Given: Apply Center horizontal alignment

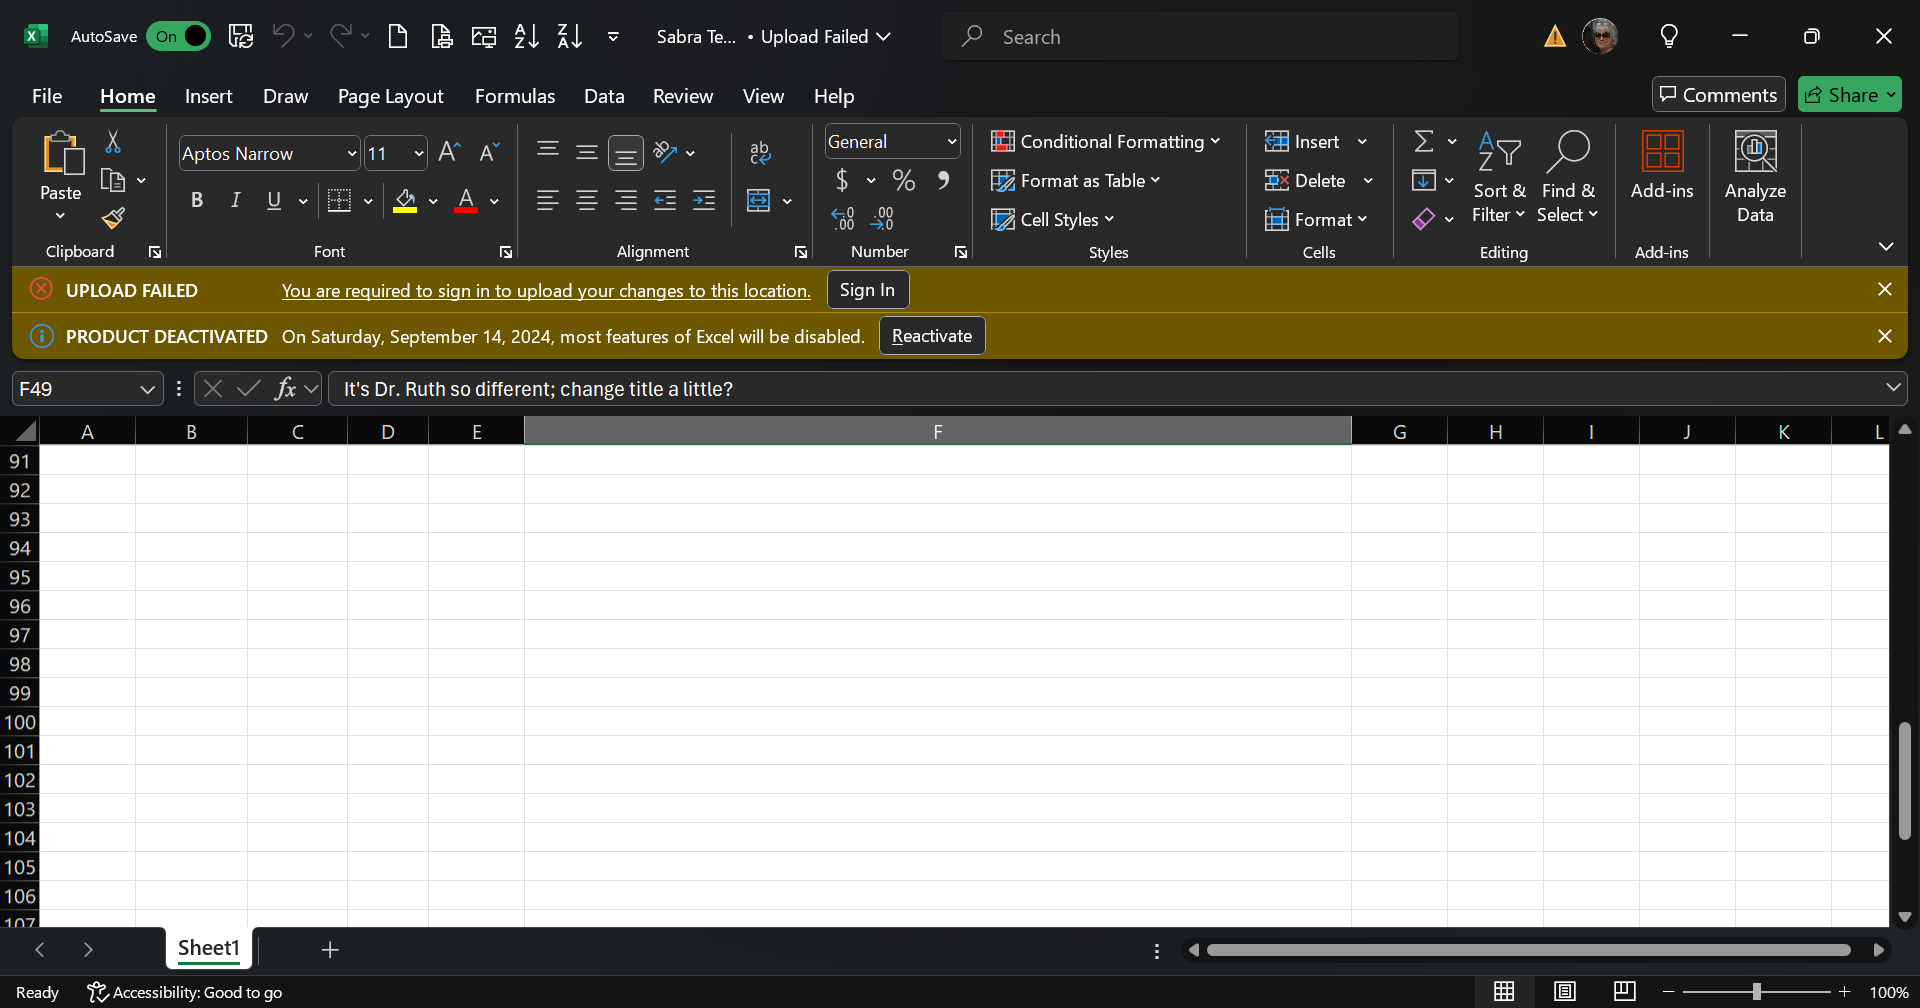Looking at the screenshot, I should click(x=587, y=200).
